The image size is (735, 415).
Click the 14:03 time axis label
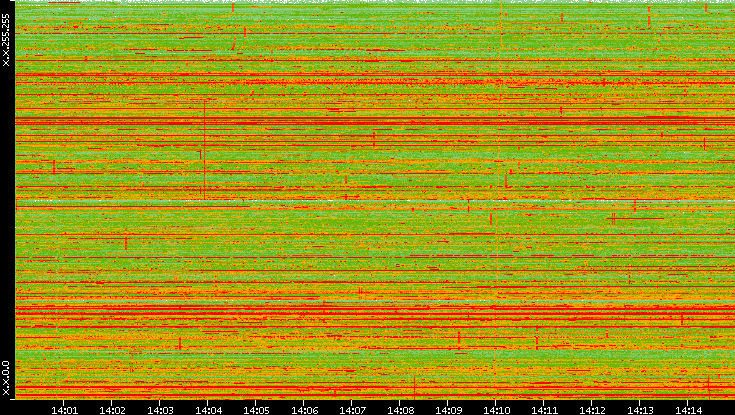tap(160, 410)
